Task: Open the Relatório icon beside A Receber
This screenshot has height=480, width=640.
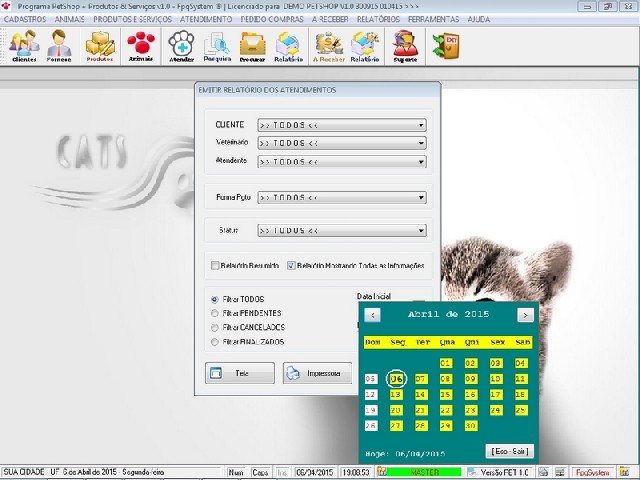Action: [364, 46]
